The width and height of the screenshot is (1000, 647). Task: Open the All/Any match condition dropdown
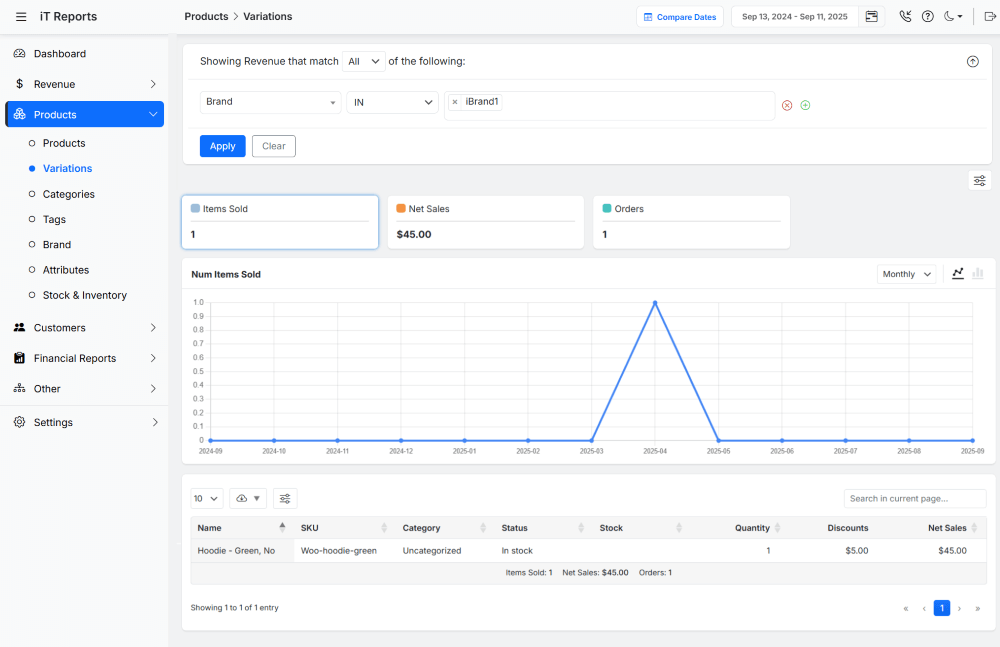point(363,61)
